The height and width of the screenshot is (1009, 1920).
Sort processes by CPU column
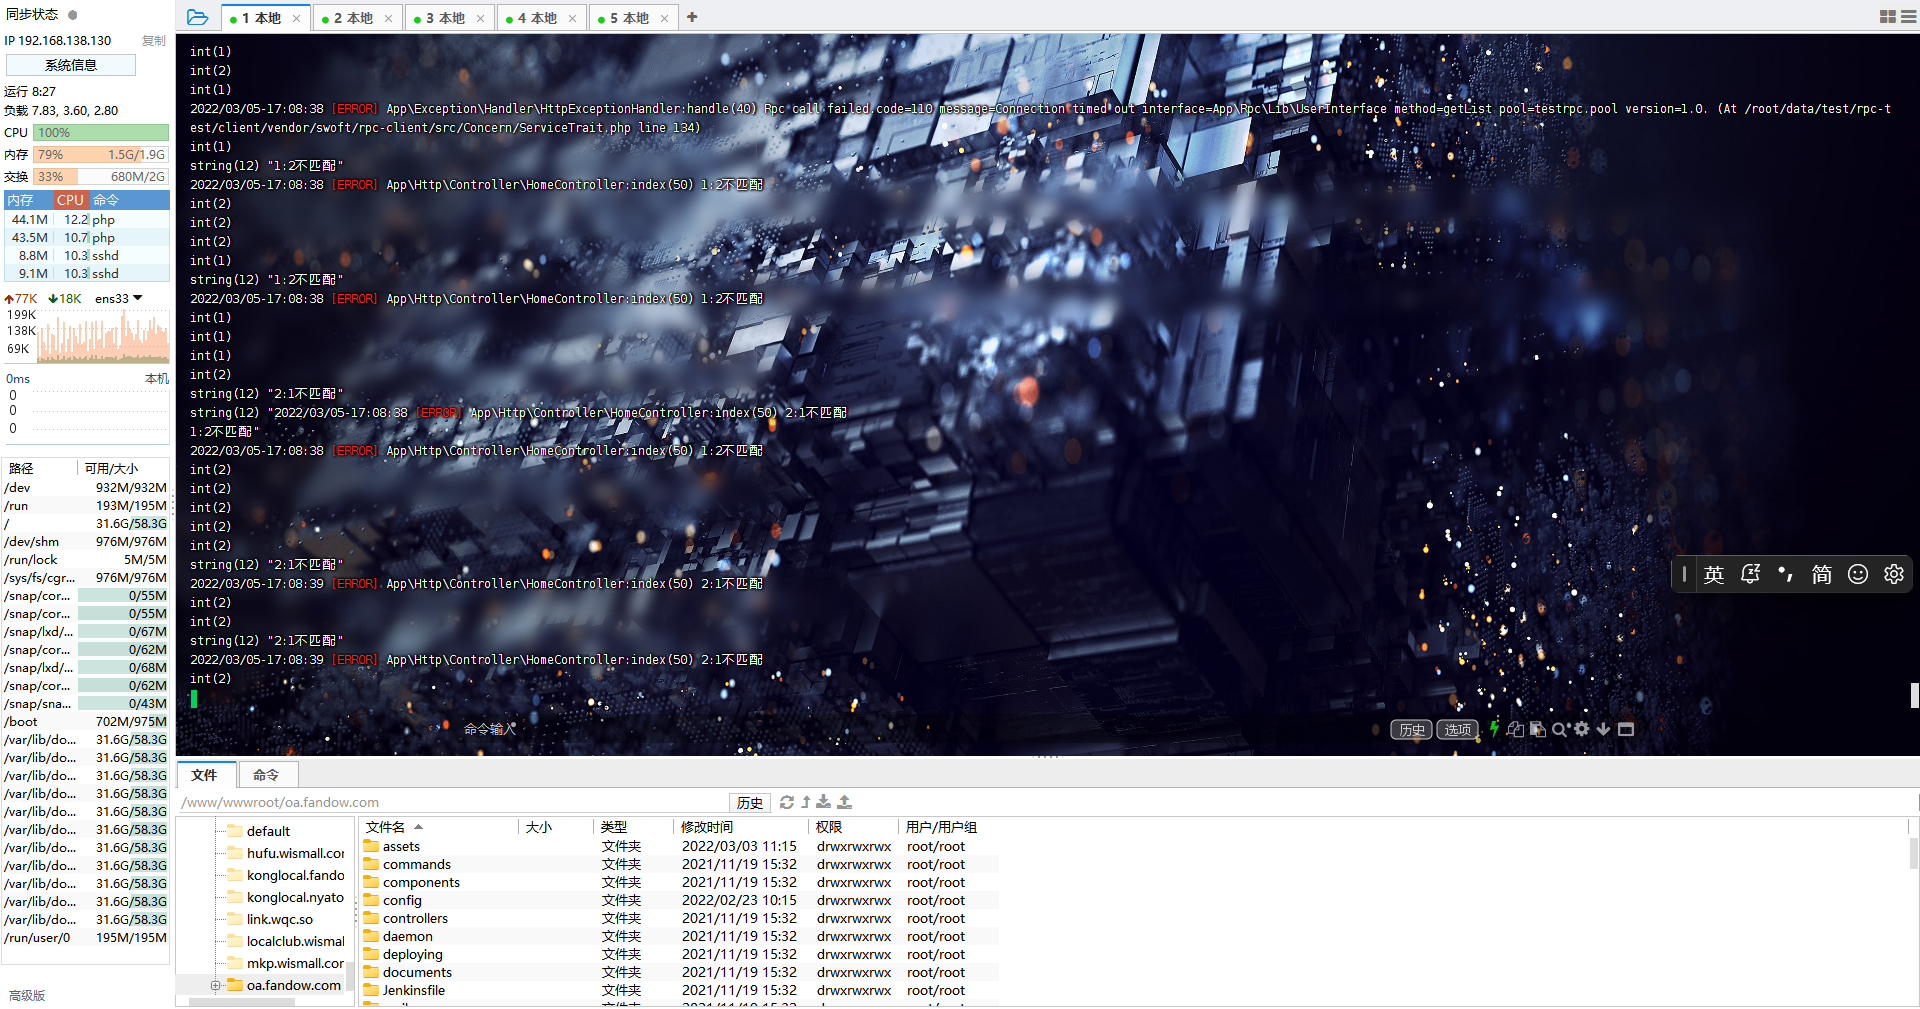pyautogui.click(x=70, y=200)
